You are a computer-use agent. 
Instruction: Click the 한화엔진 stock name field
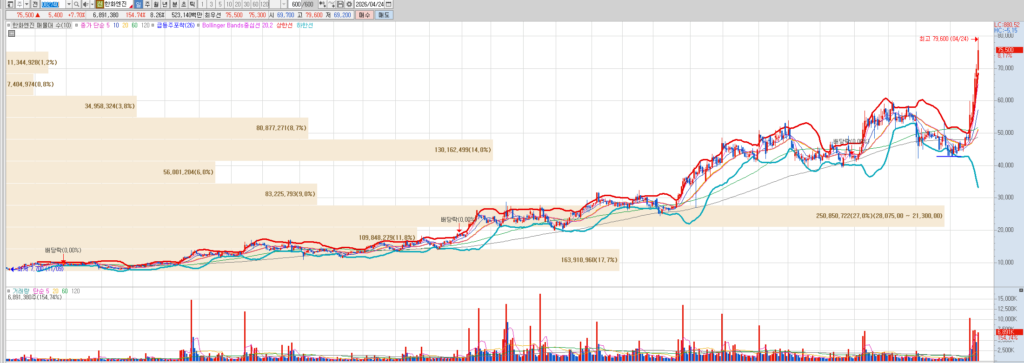point(118,4)
